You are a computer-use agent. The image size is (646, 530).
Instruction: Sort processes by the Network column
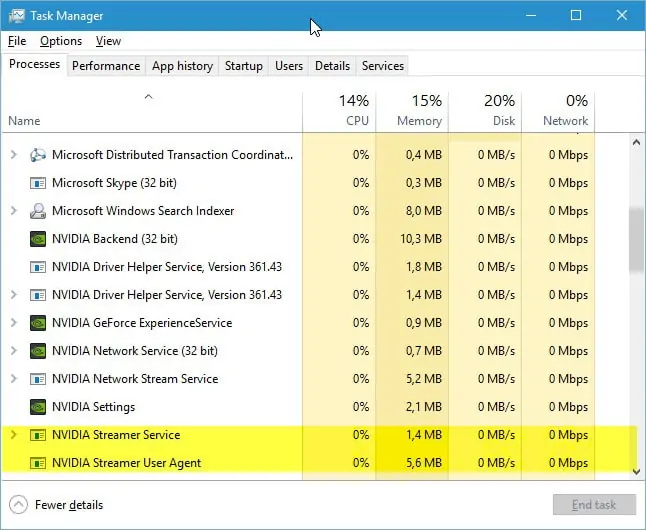click(558, 112)
